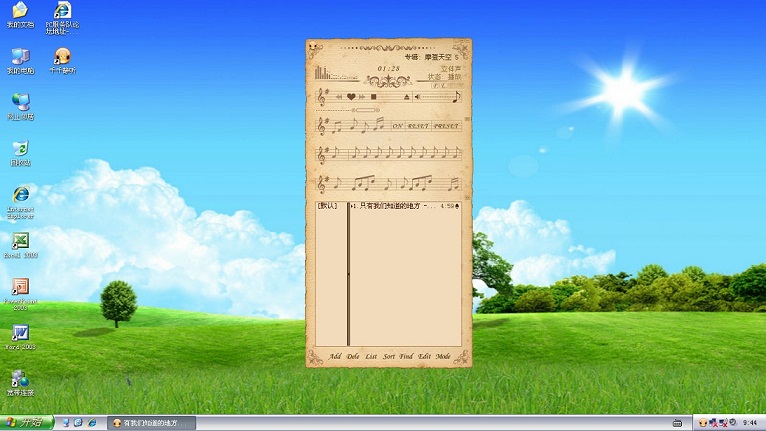Skip to the previous track
Viewport: 766px width, 431px height.
pyautogui.click(x=339, y=97)
